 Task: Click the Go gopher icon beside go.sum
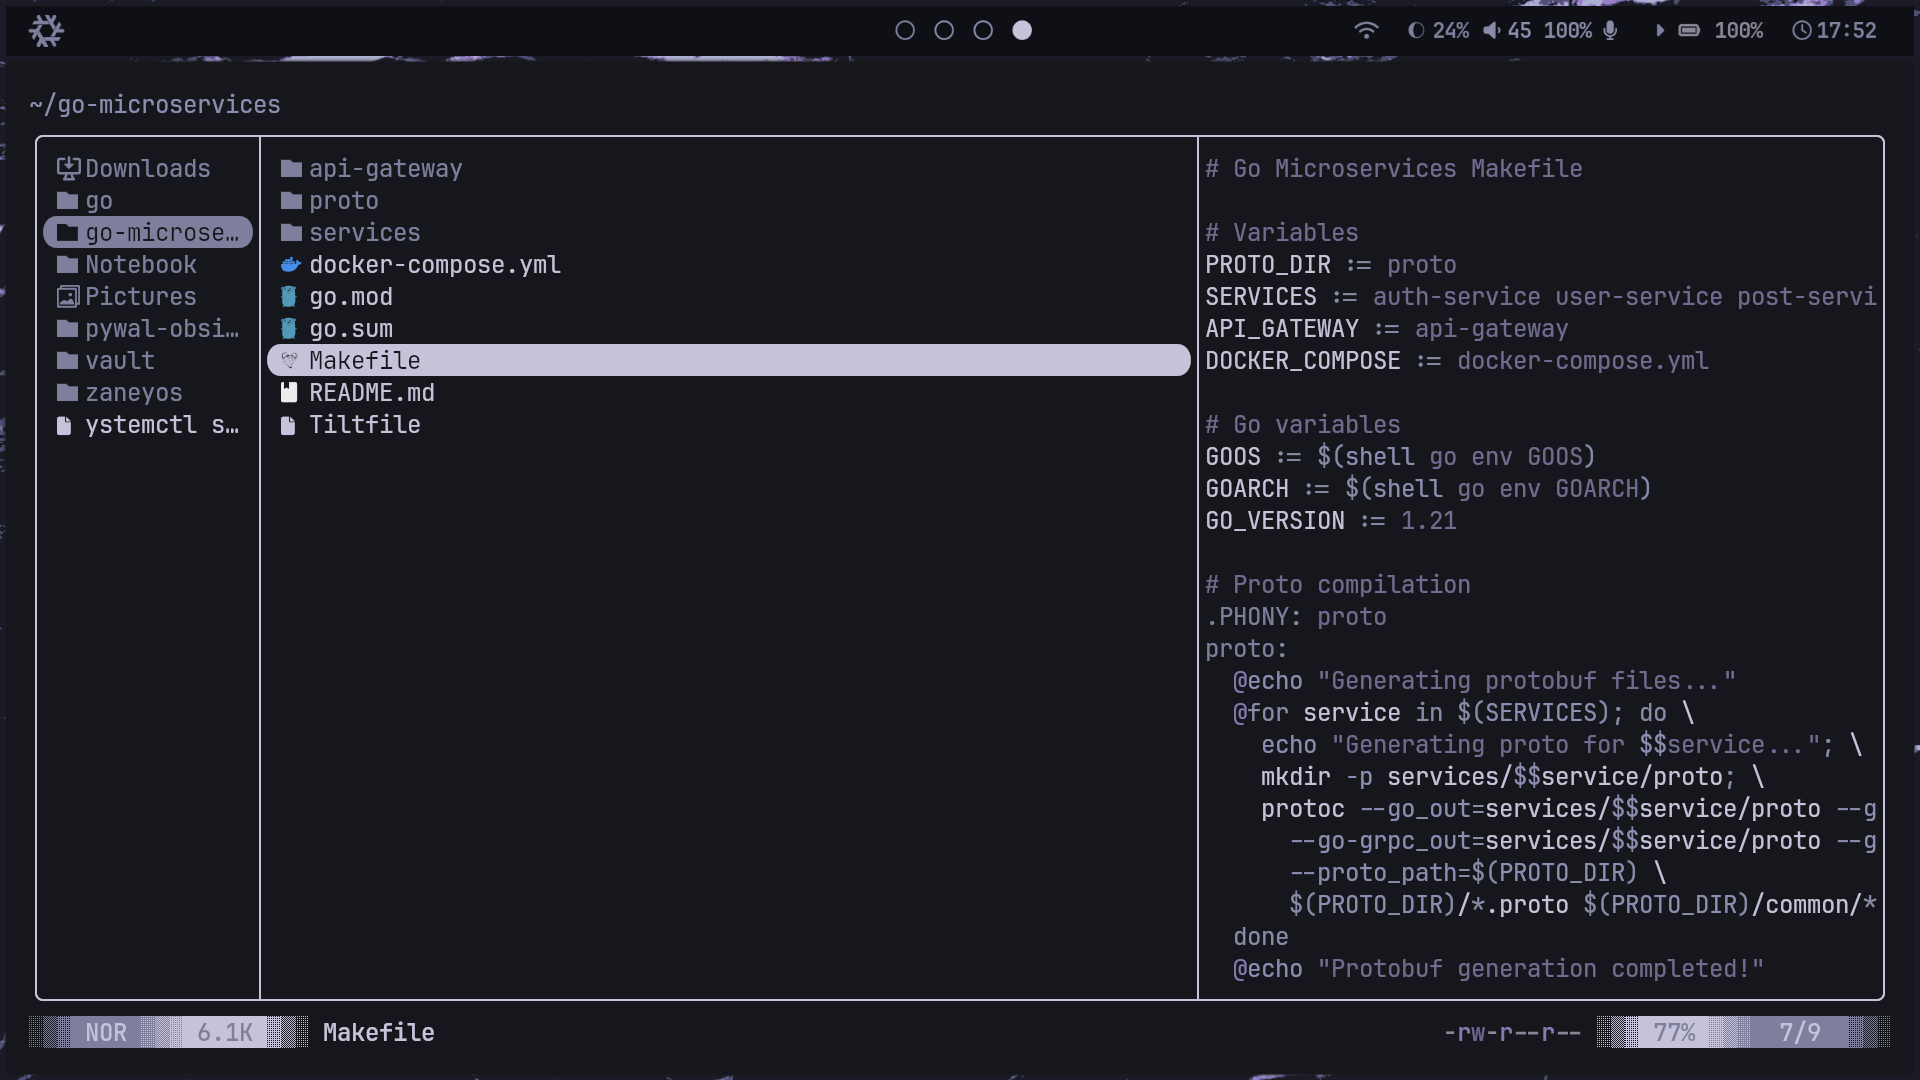289,328
